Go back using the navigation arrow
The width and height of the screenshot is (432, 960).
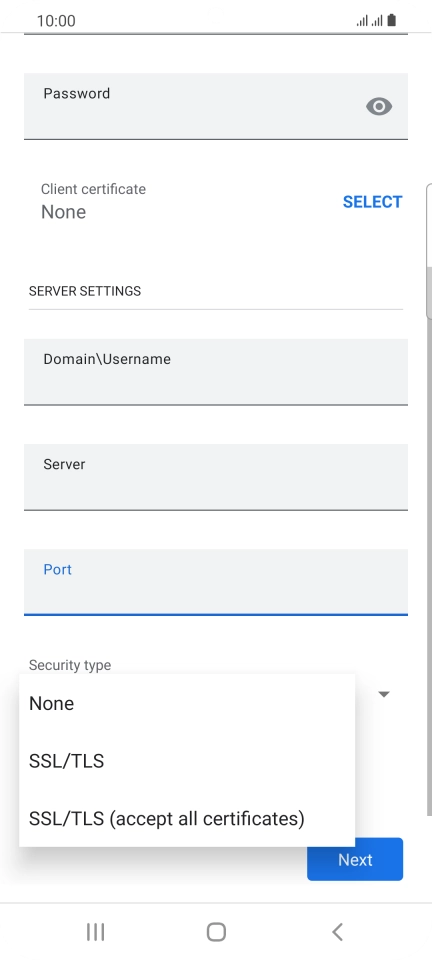[x=337, y=932]
